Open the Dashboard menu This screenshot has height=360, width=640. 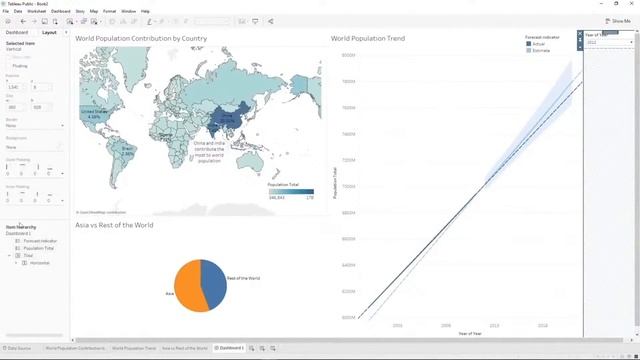(x=60, y=11)
